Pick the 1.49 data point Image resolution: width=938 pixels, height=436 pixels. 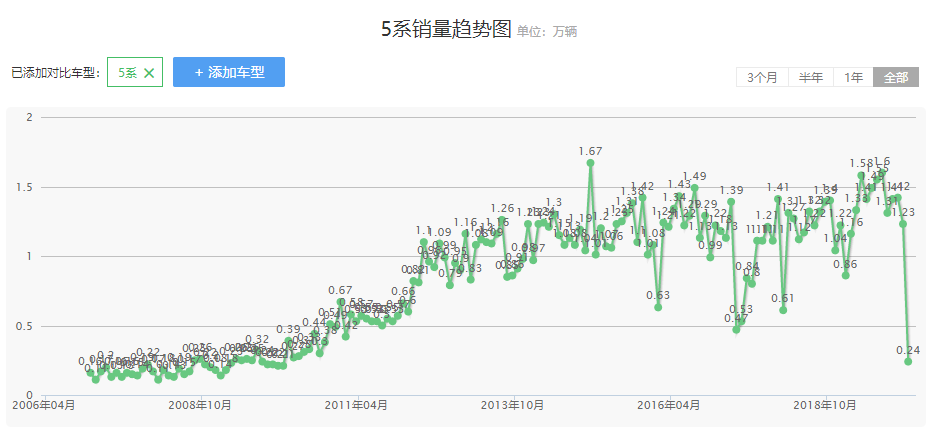(694, 188)
